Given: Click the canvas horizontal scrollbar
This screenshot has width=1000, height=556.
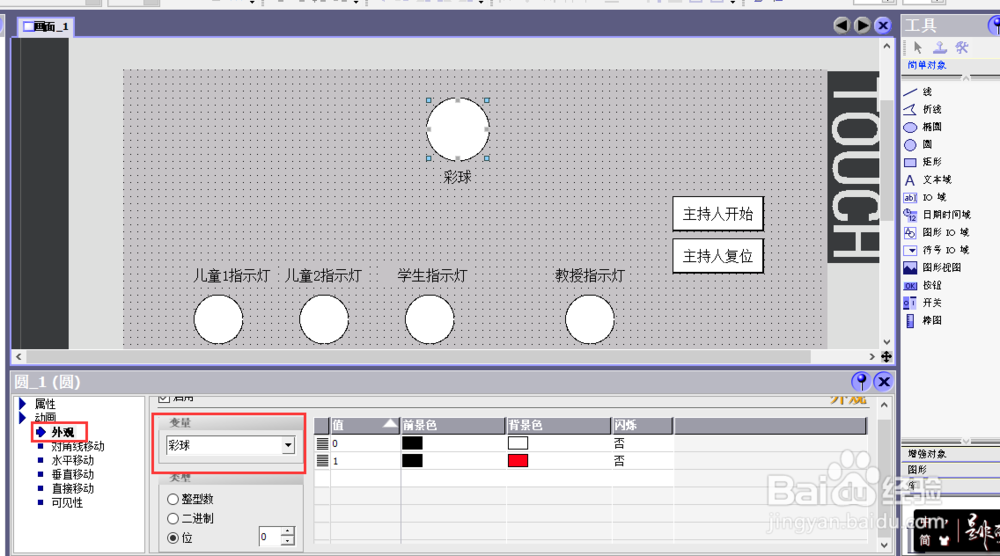Looking at the screenshot, I should pyautogui.click(x=418, y=356).
